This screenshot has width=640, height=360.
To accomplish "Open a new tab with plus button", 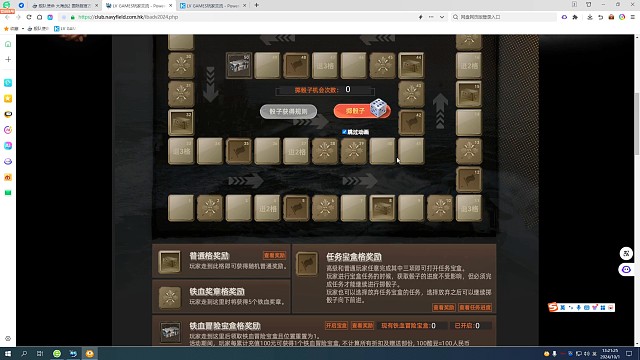I will click(257, 5).
